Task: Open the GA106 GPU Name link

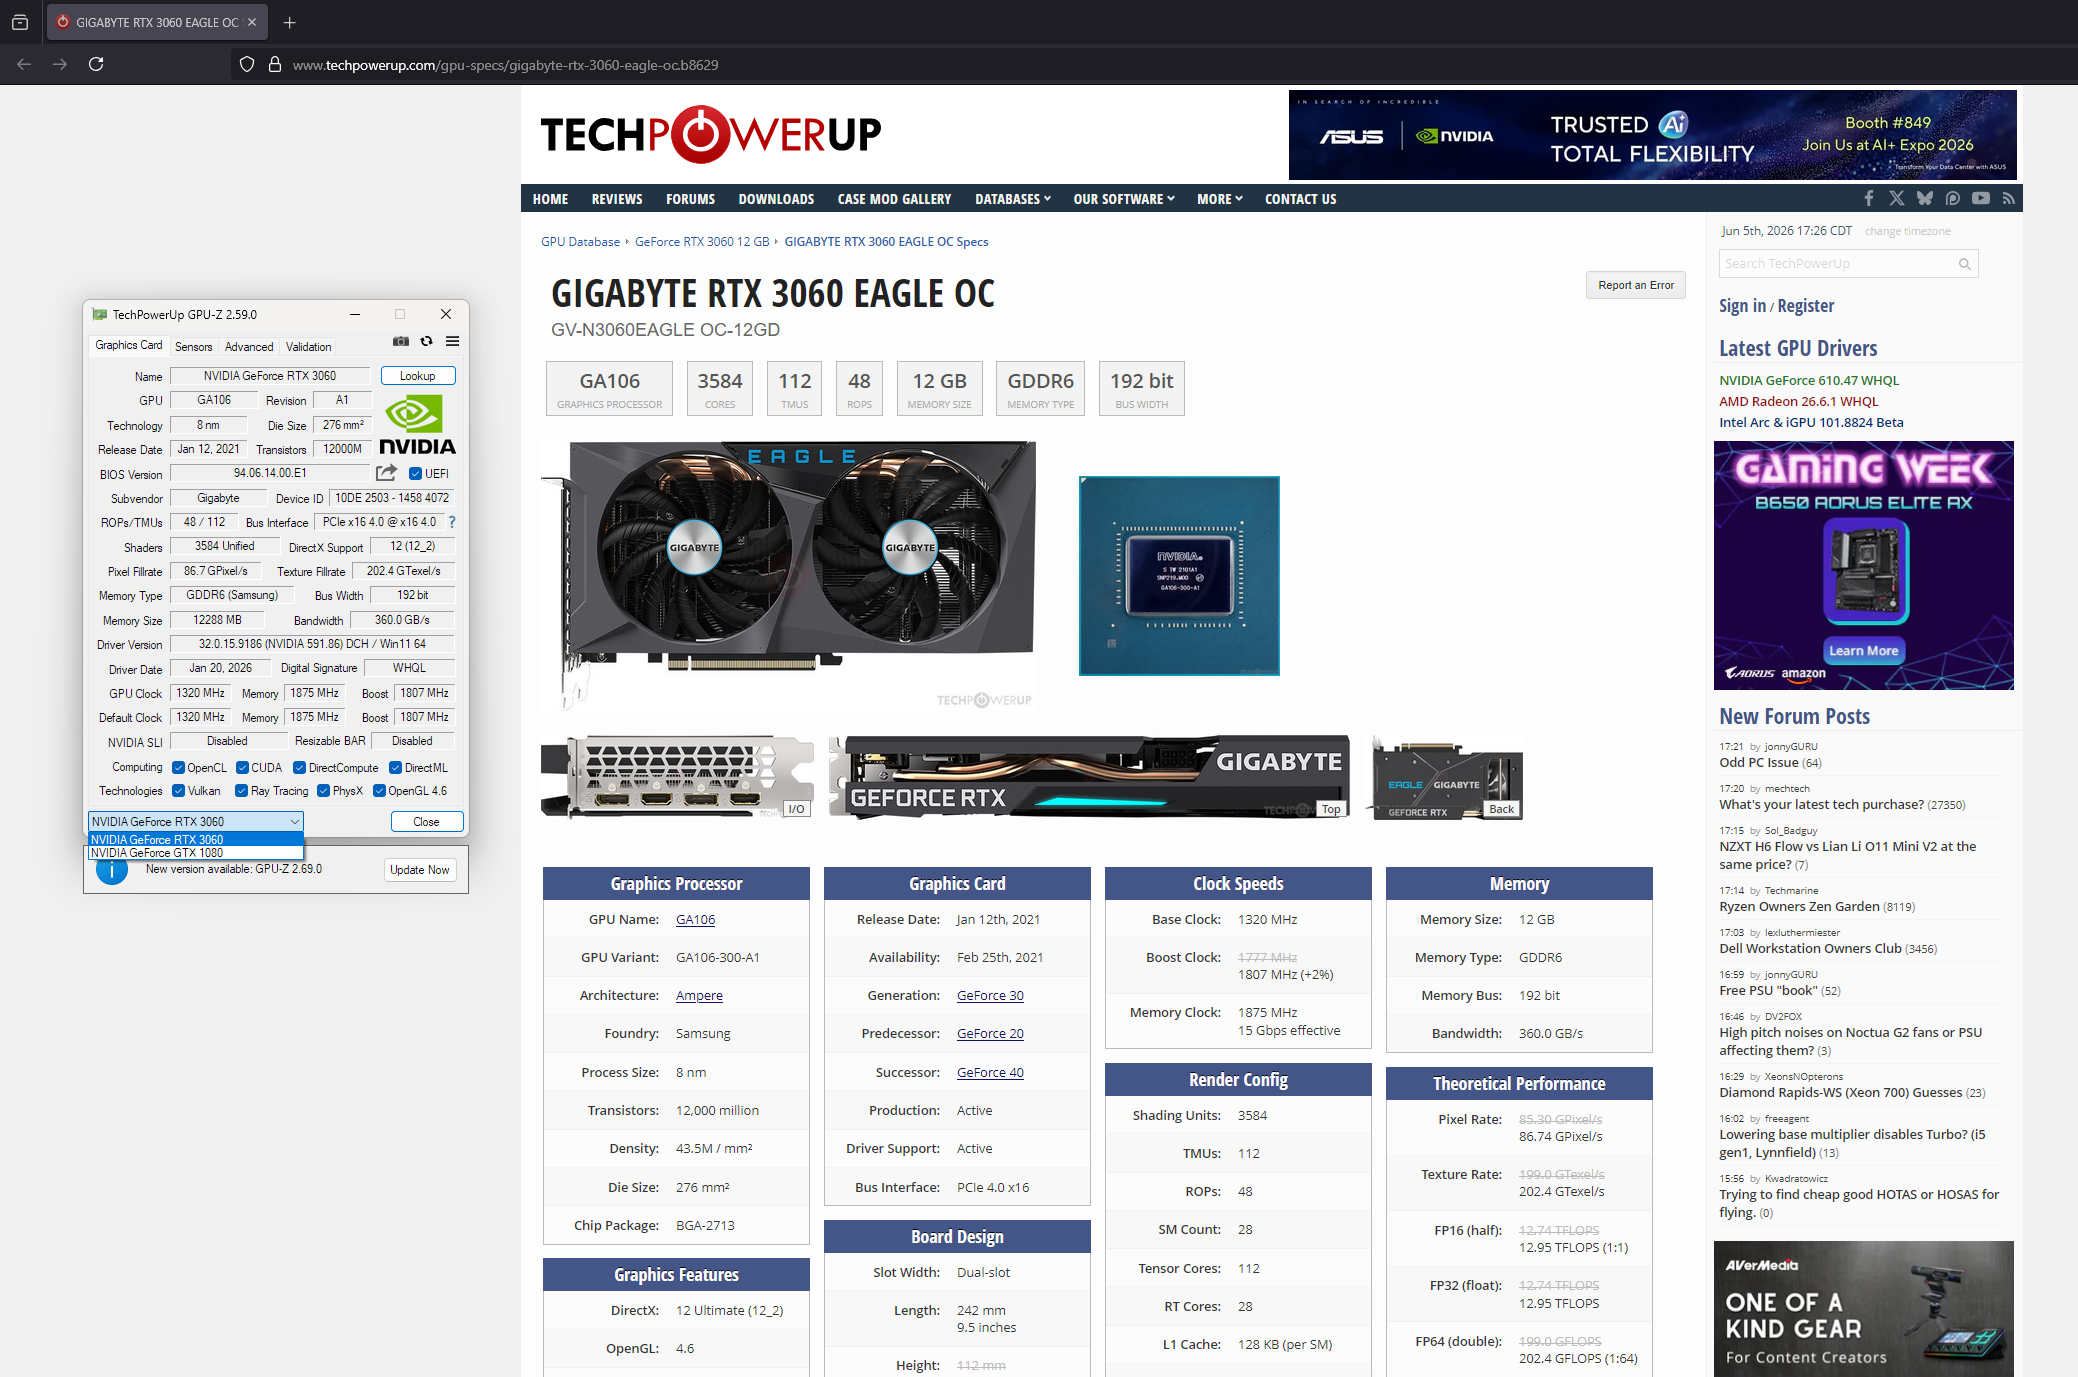Action: coord(696,920)
